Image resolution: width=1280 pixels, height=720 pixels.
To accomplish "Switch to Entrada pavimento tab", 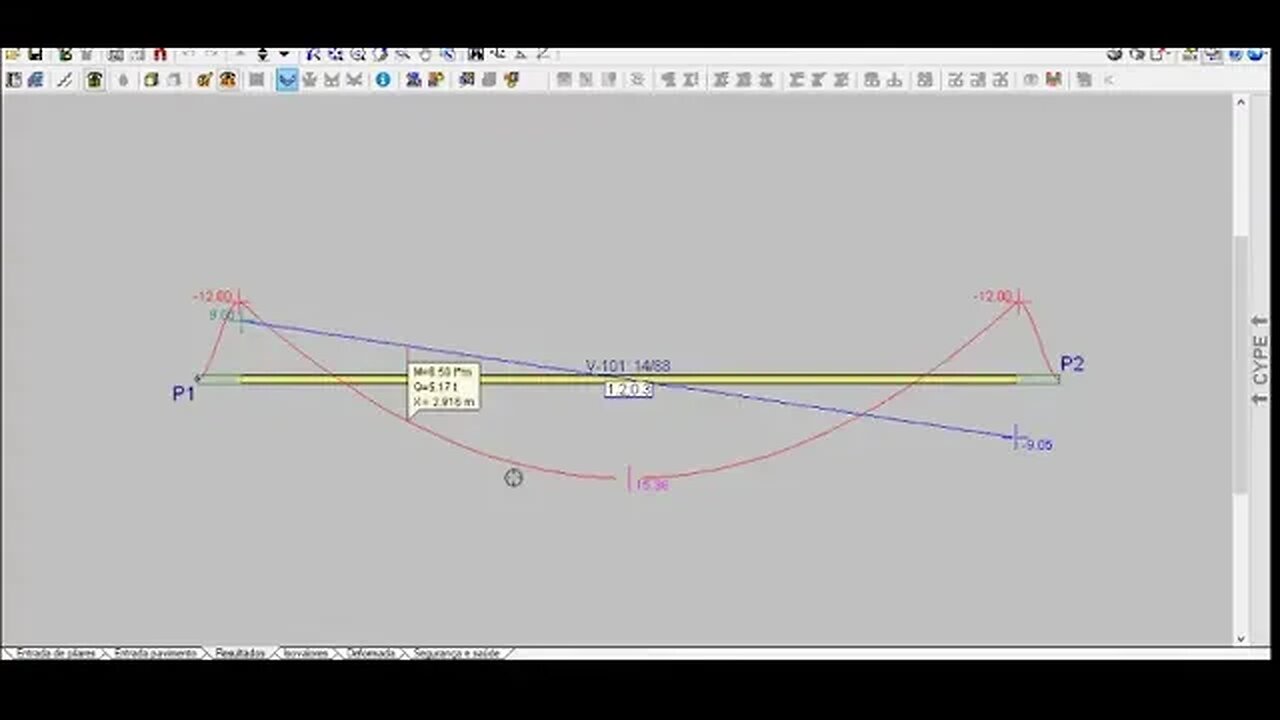I will (156, 653).
